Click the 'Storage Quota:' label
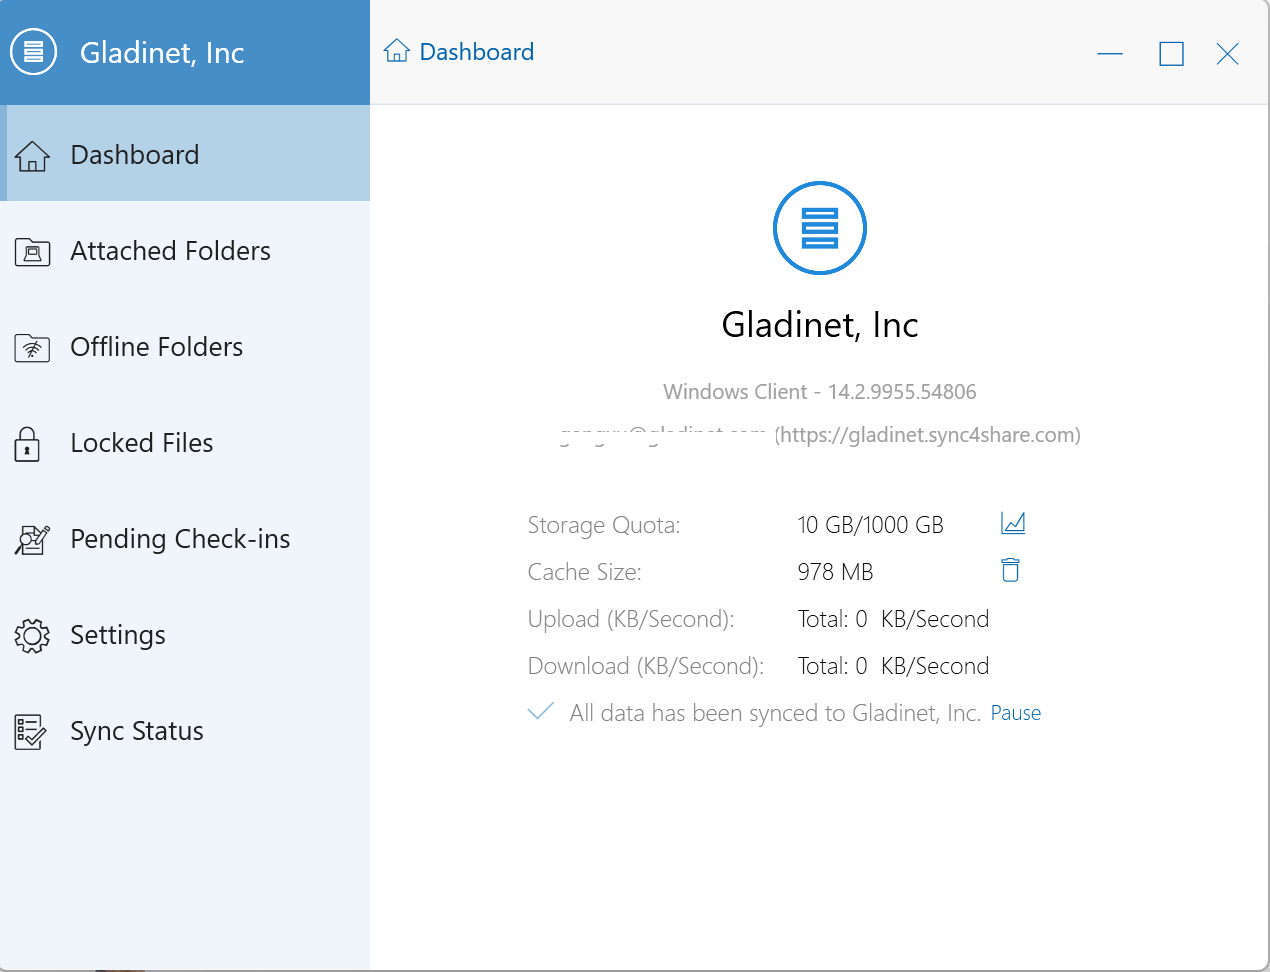1270x972 pixels. (604, 525)
